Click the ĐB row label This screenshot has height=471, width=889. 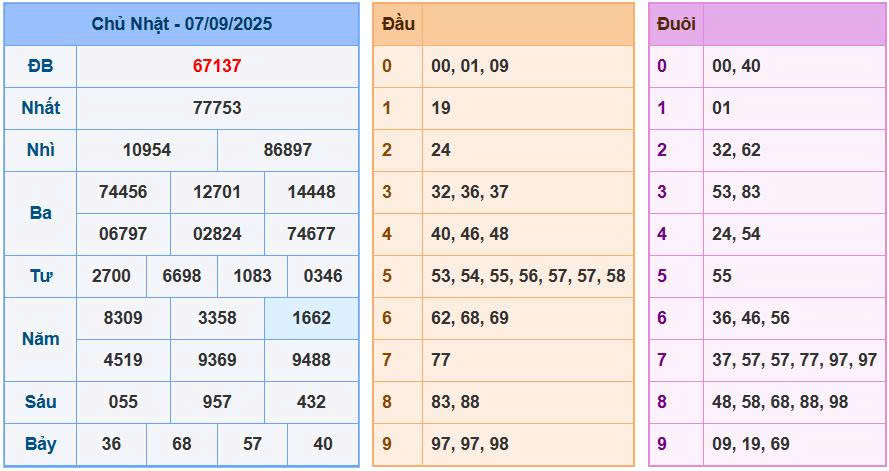[x=40, y=66]
